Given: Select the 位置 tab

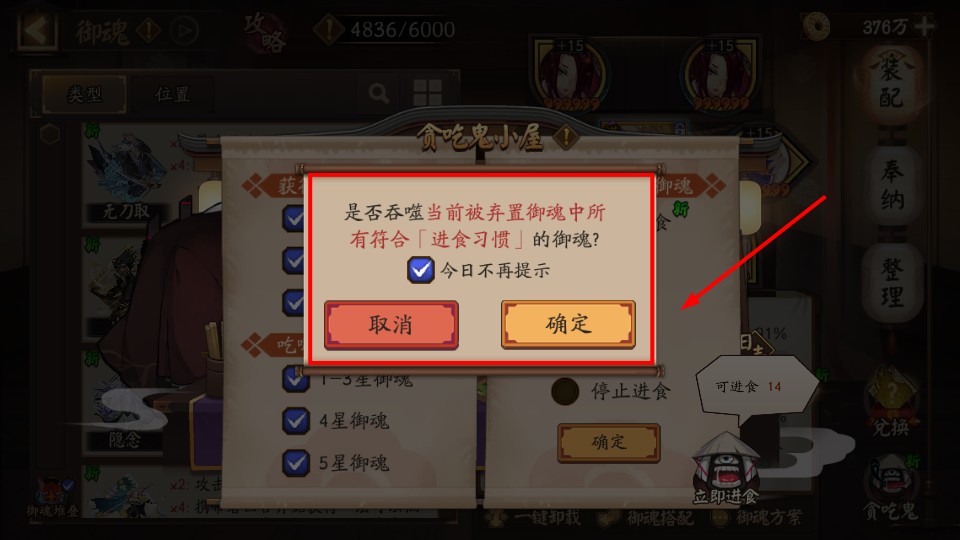Looking at the screenshot, I should (173, 94).
